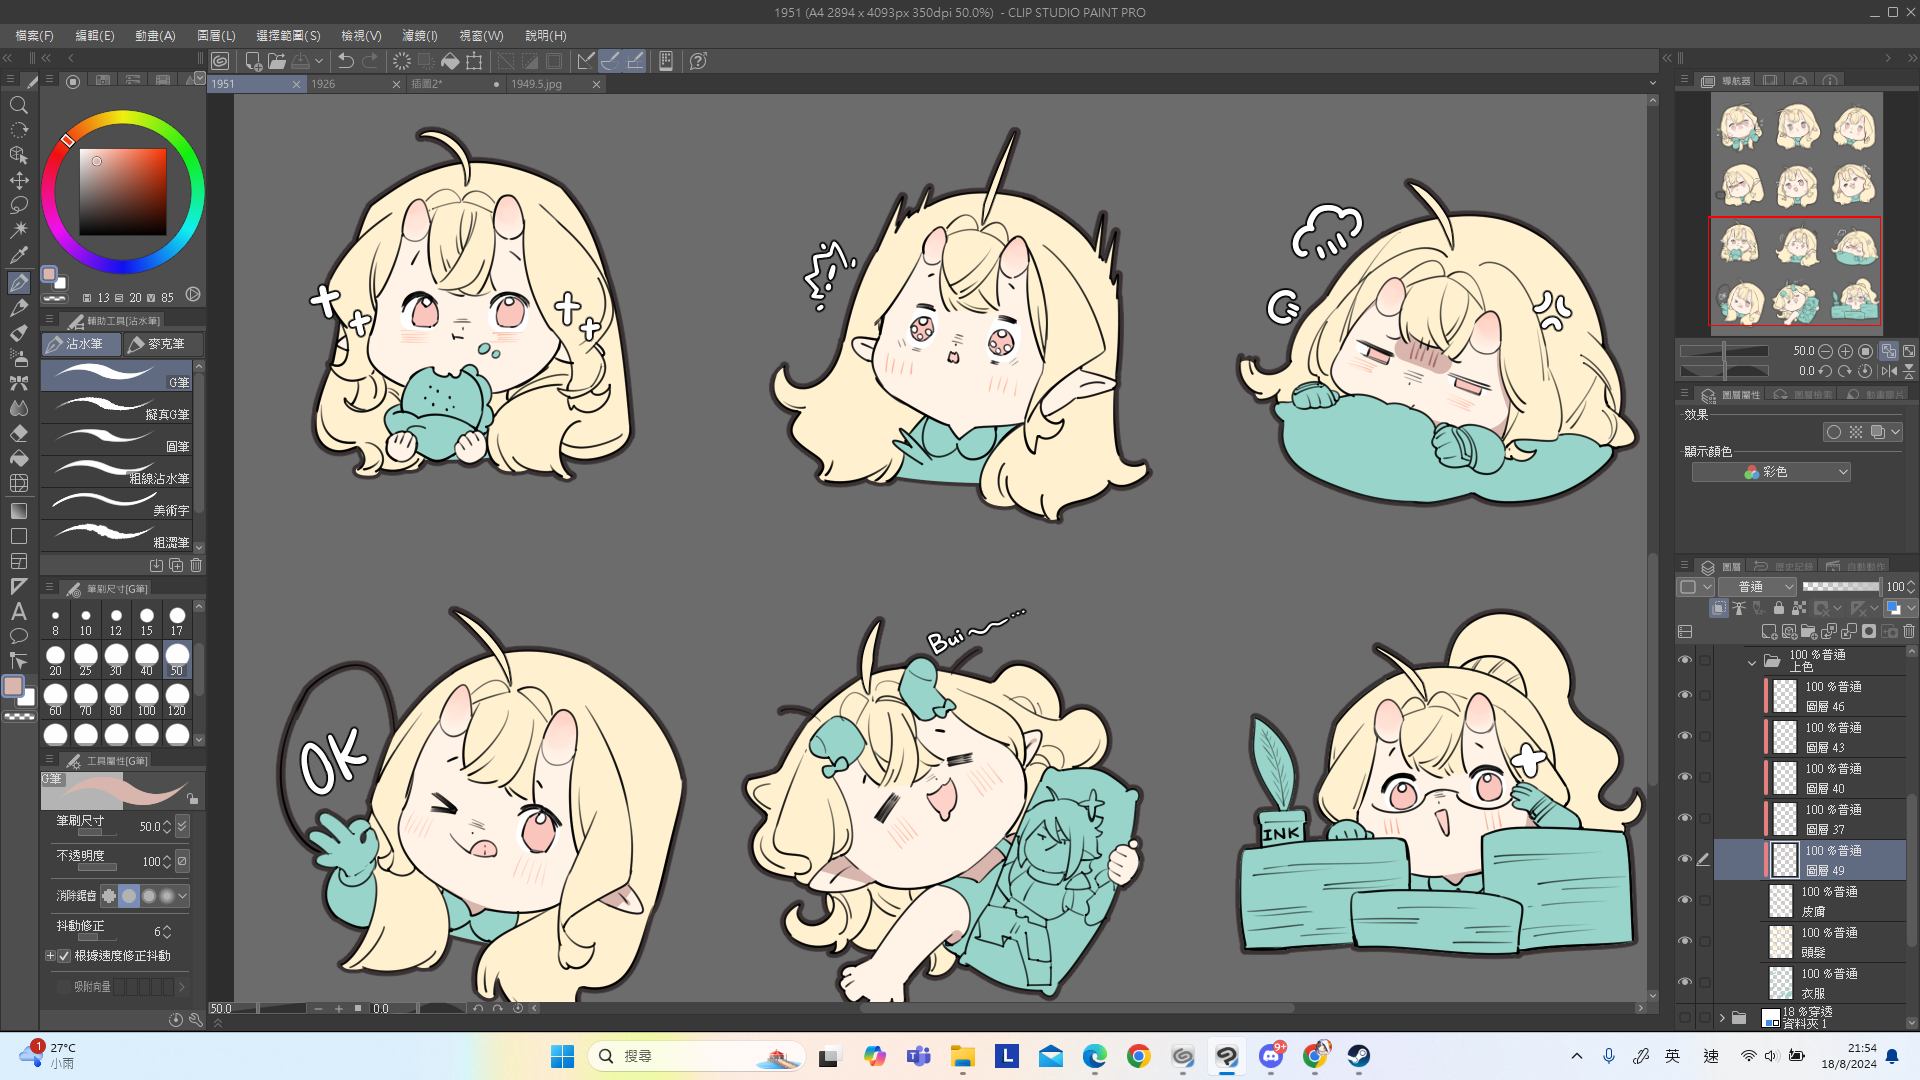Open the blending mode 普通 dropdown
Image resolution: width=1920 pixels, height=1080 pixels.
coord(1758,587)
